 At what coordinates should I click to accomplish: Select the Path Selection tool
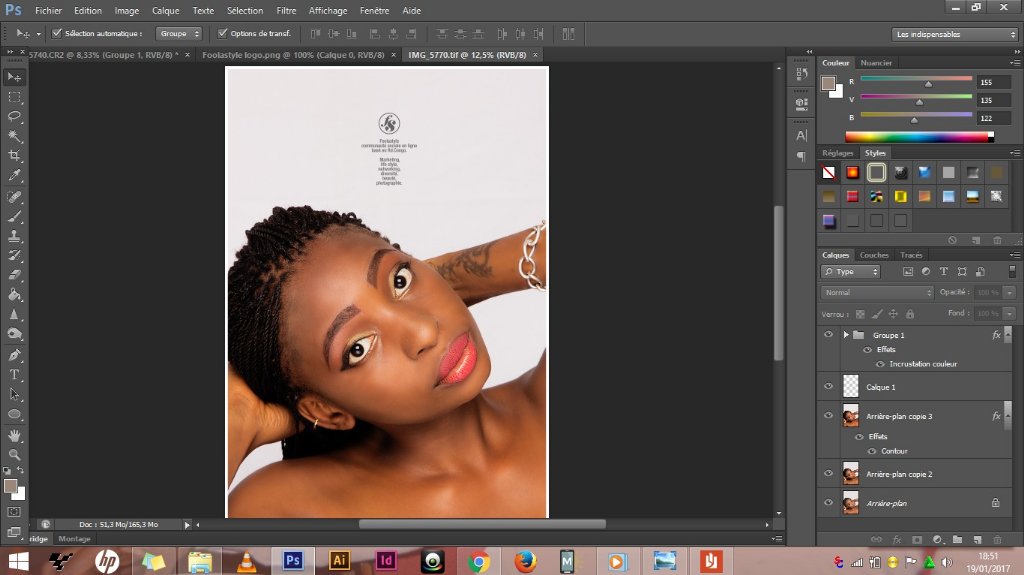[x=14, y=394]
